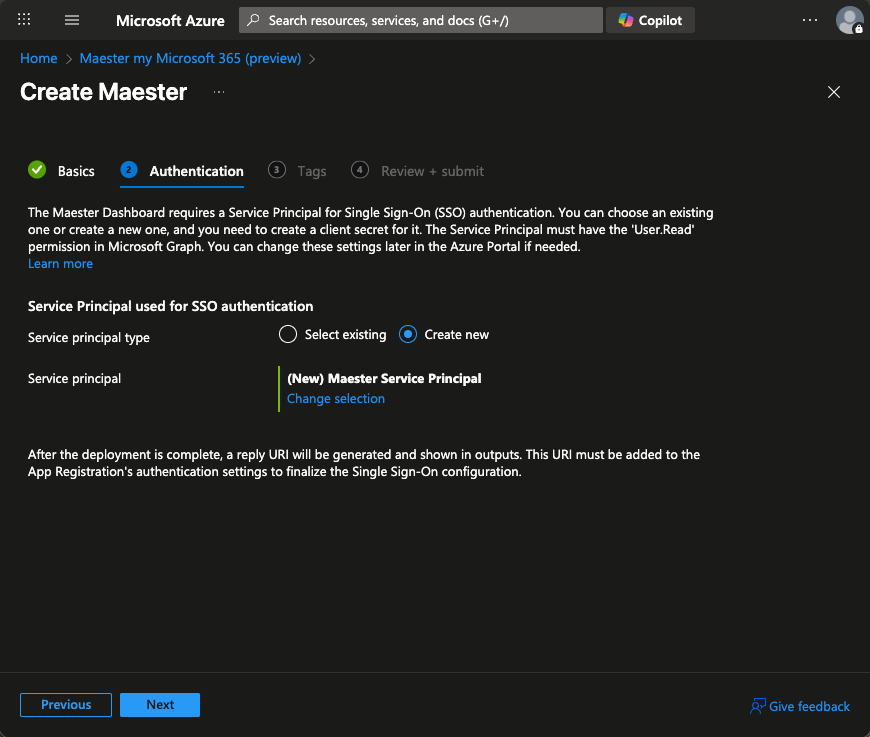Navigate to Home breadcrumb
This screenshot has height=737, width=870.
coord(38,58)
